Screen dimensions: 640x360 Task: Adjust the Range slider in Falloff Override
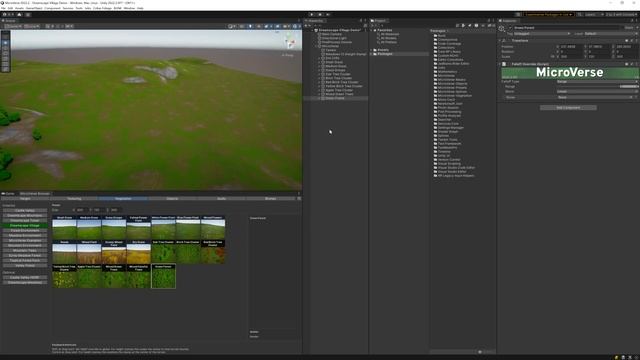pyautogui.click(x=597, y=87)
